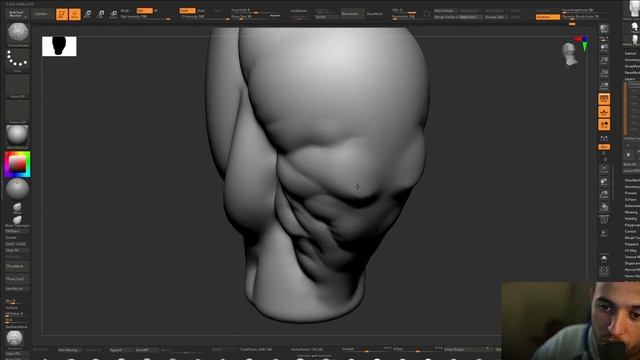The height and width of the screenshot is (360, 640).
Task: Expand the ArrayMesh section
Action: tap(631, 66)
